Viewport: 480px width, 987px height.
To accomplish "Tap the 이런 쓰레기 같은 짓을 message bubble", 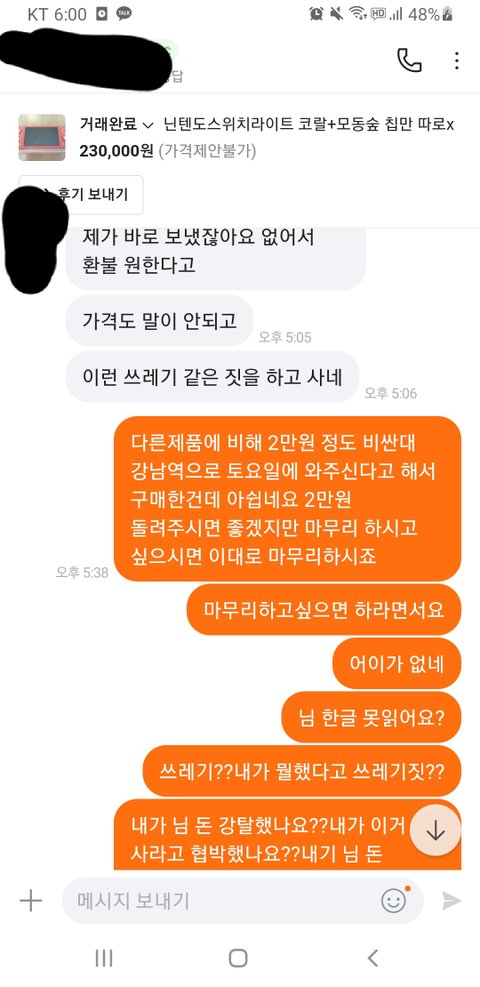I will coord(212,377).
